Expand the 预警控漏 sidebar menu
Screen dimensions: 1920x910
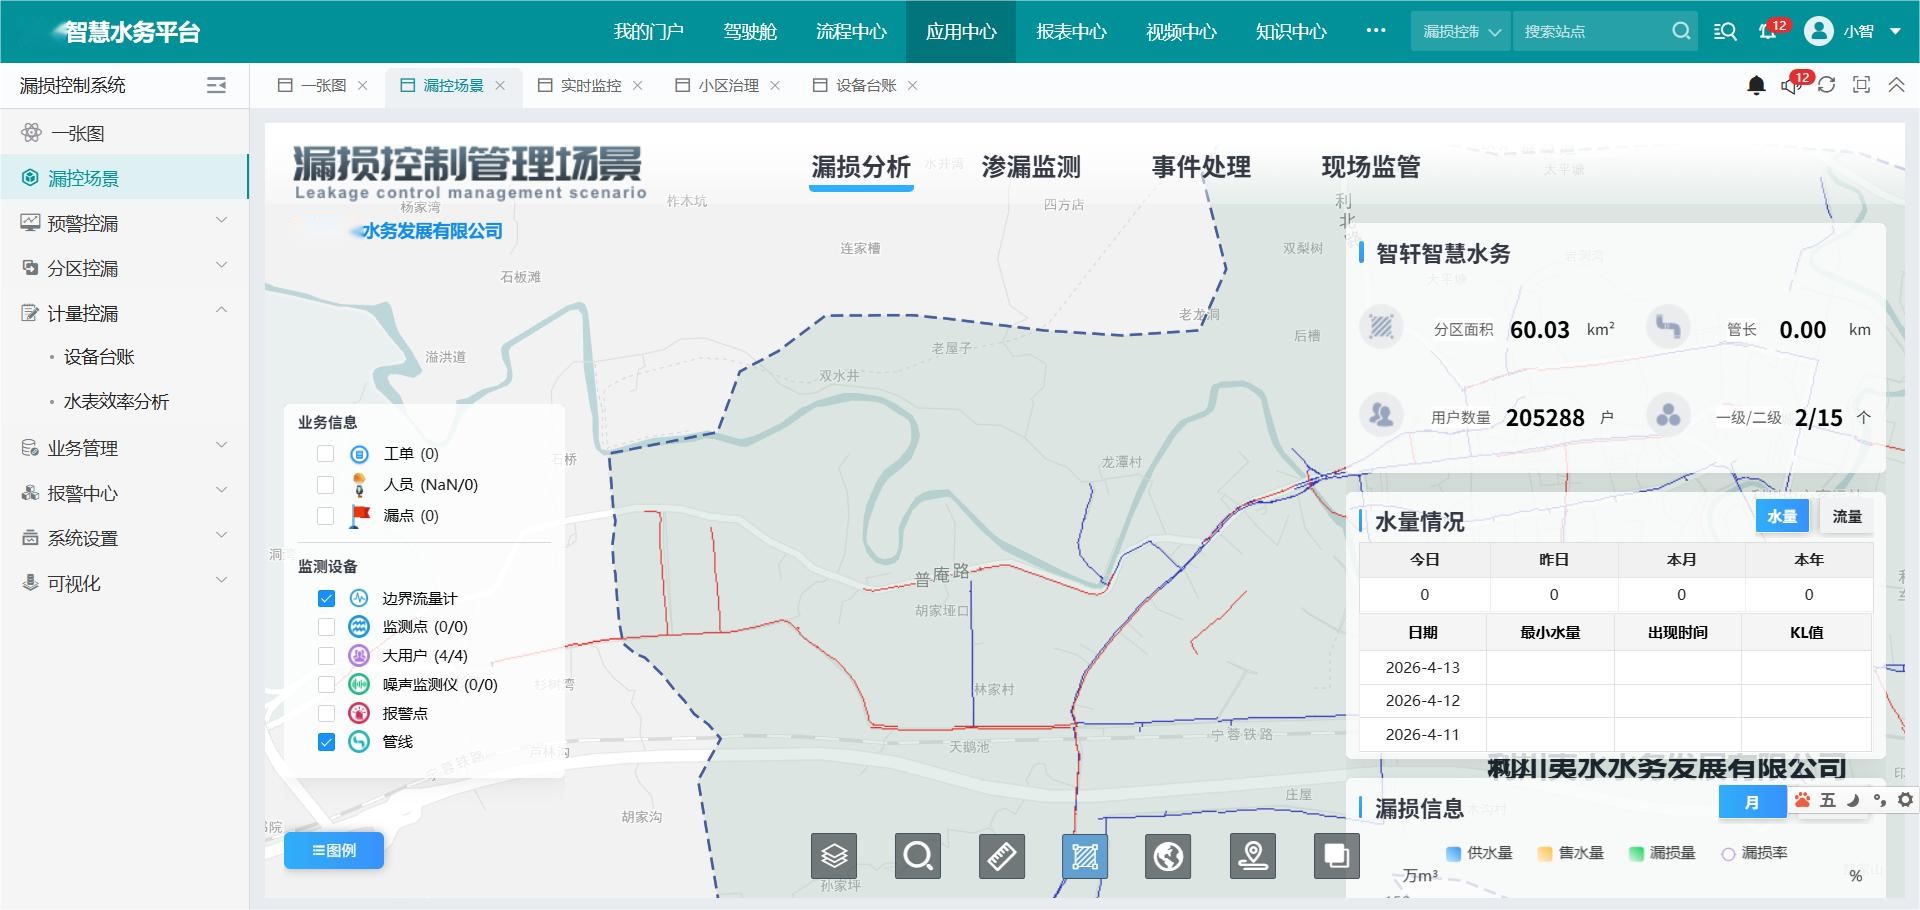(x=124, y=223)
